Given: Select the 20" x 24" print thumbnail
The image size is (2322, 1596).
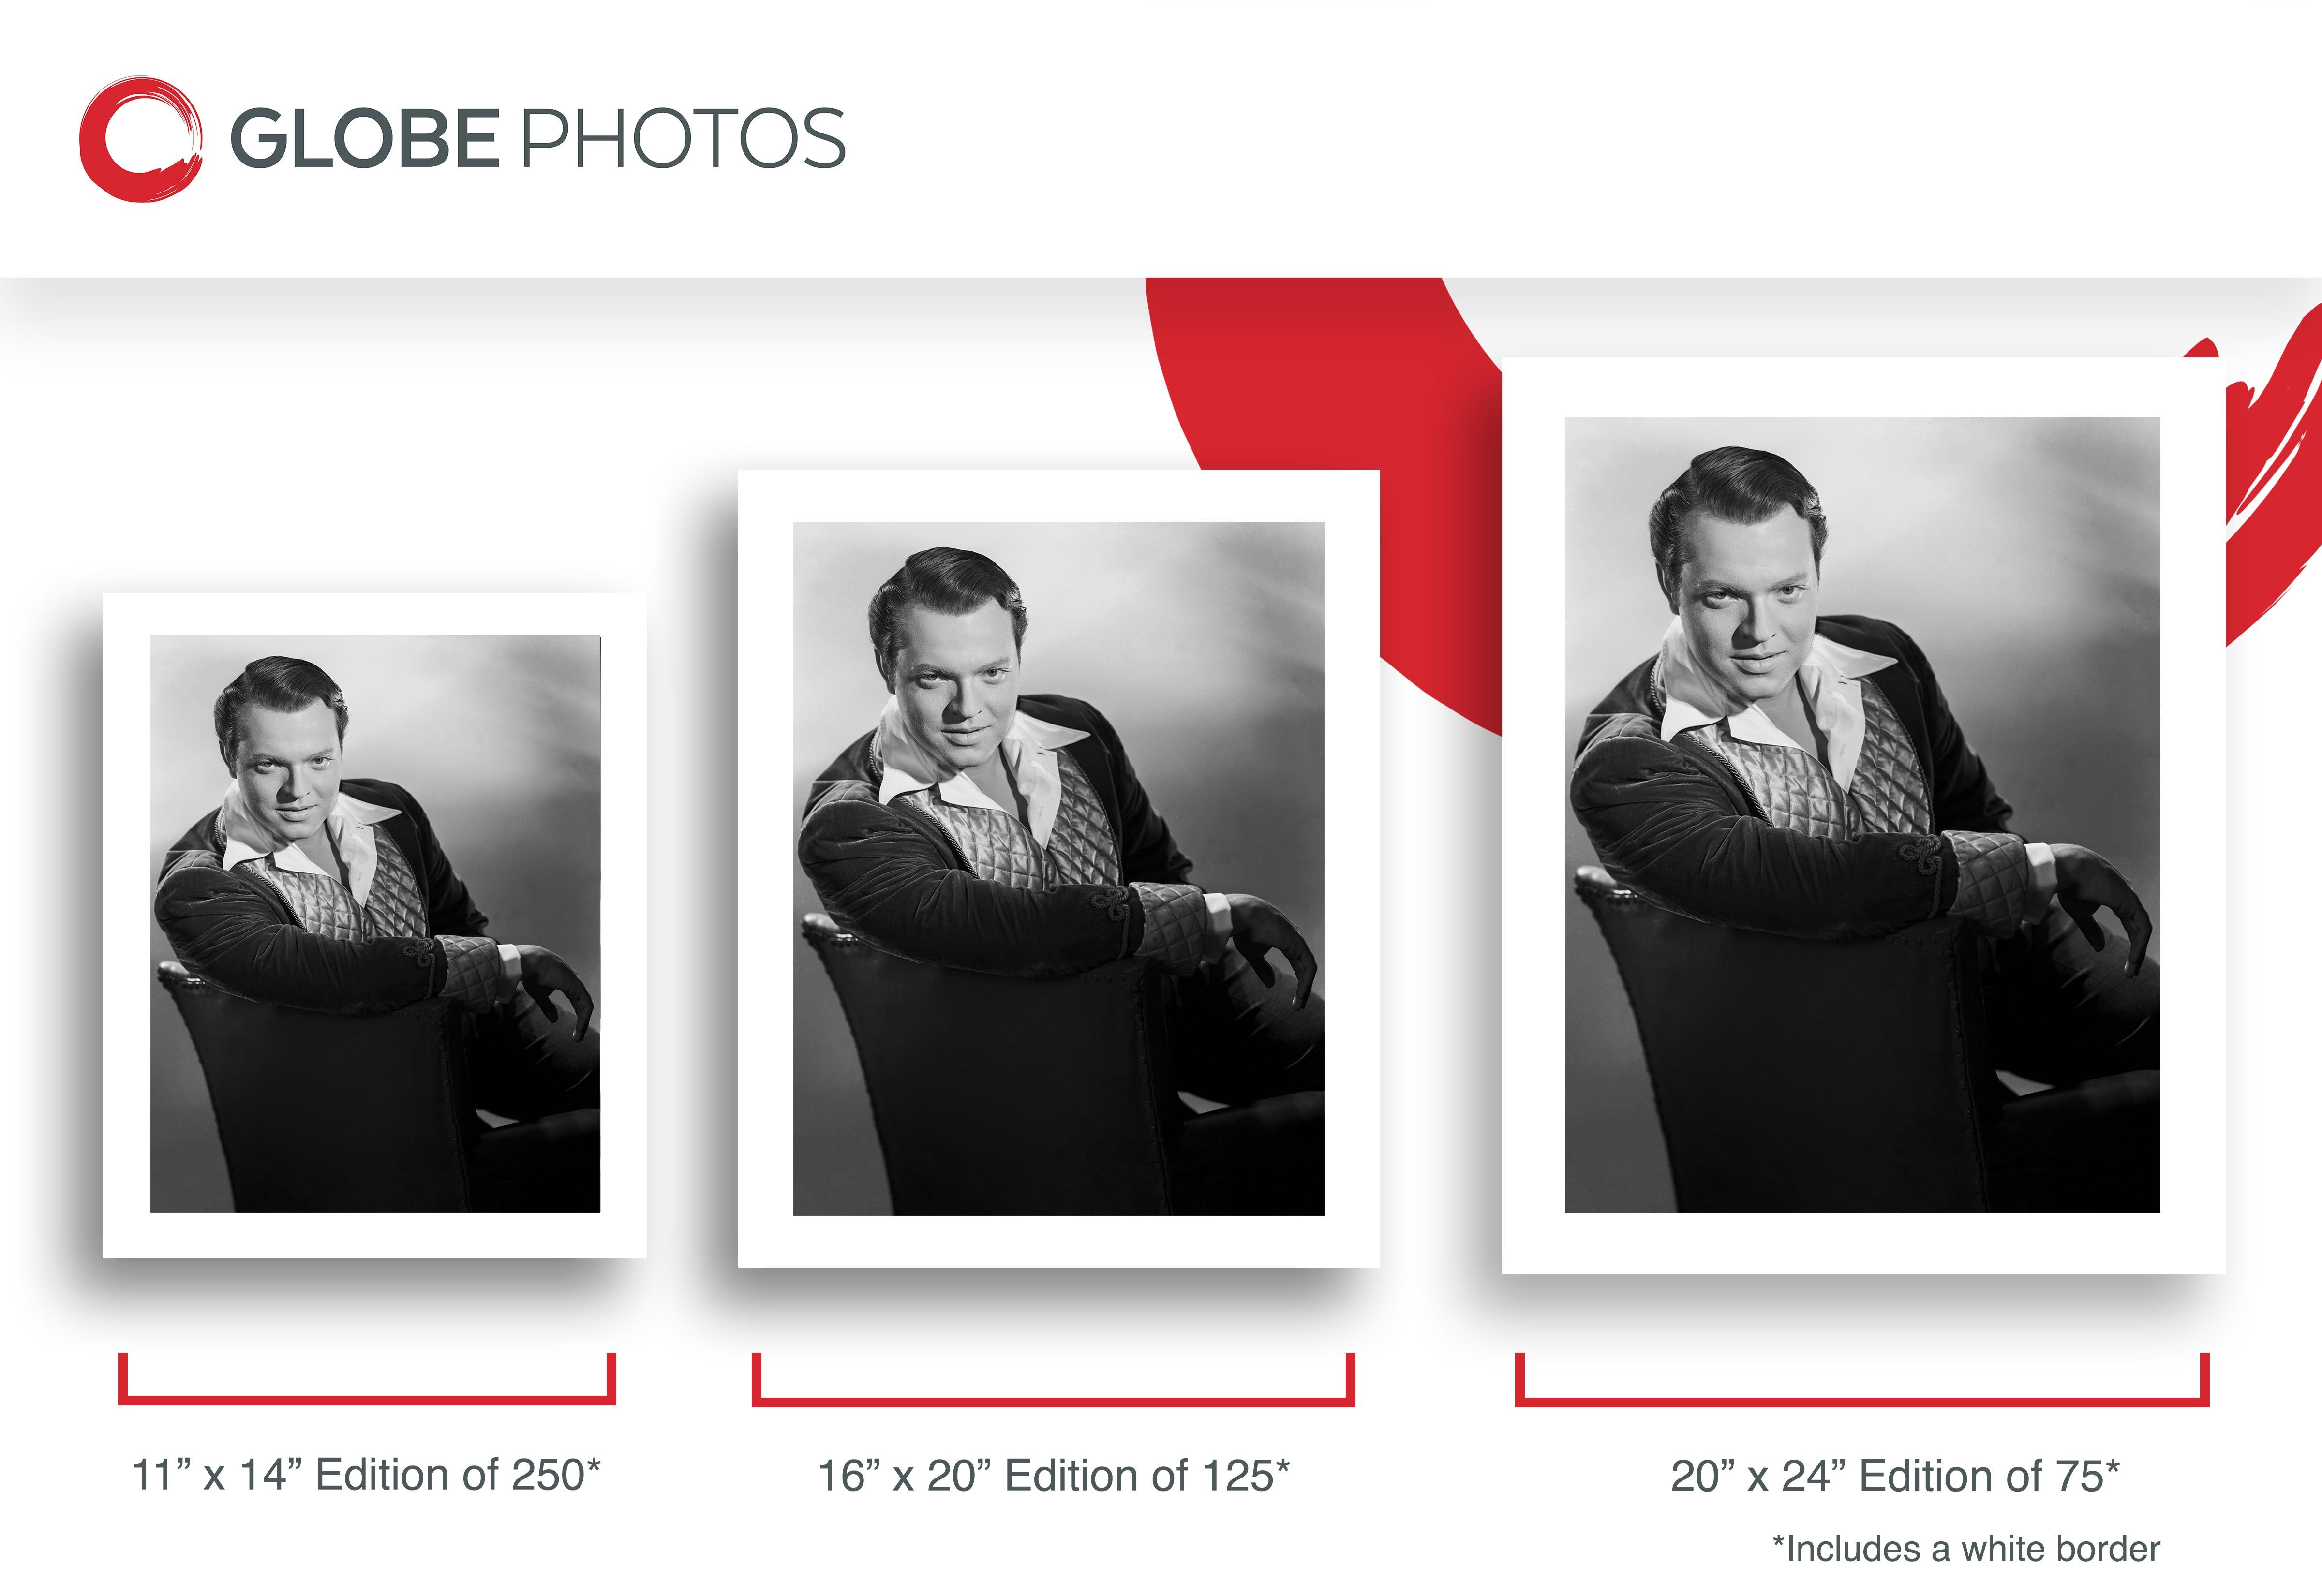Looking at the screenshot, I should [x=1863, y=815].
